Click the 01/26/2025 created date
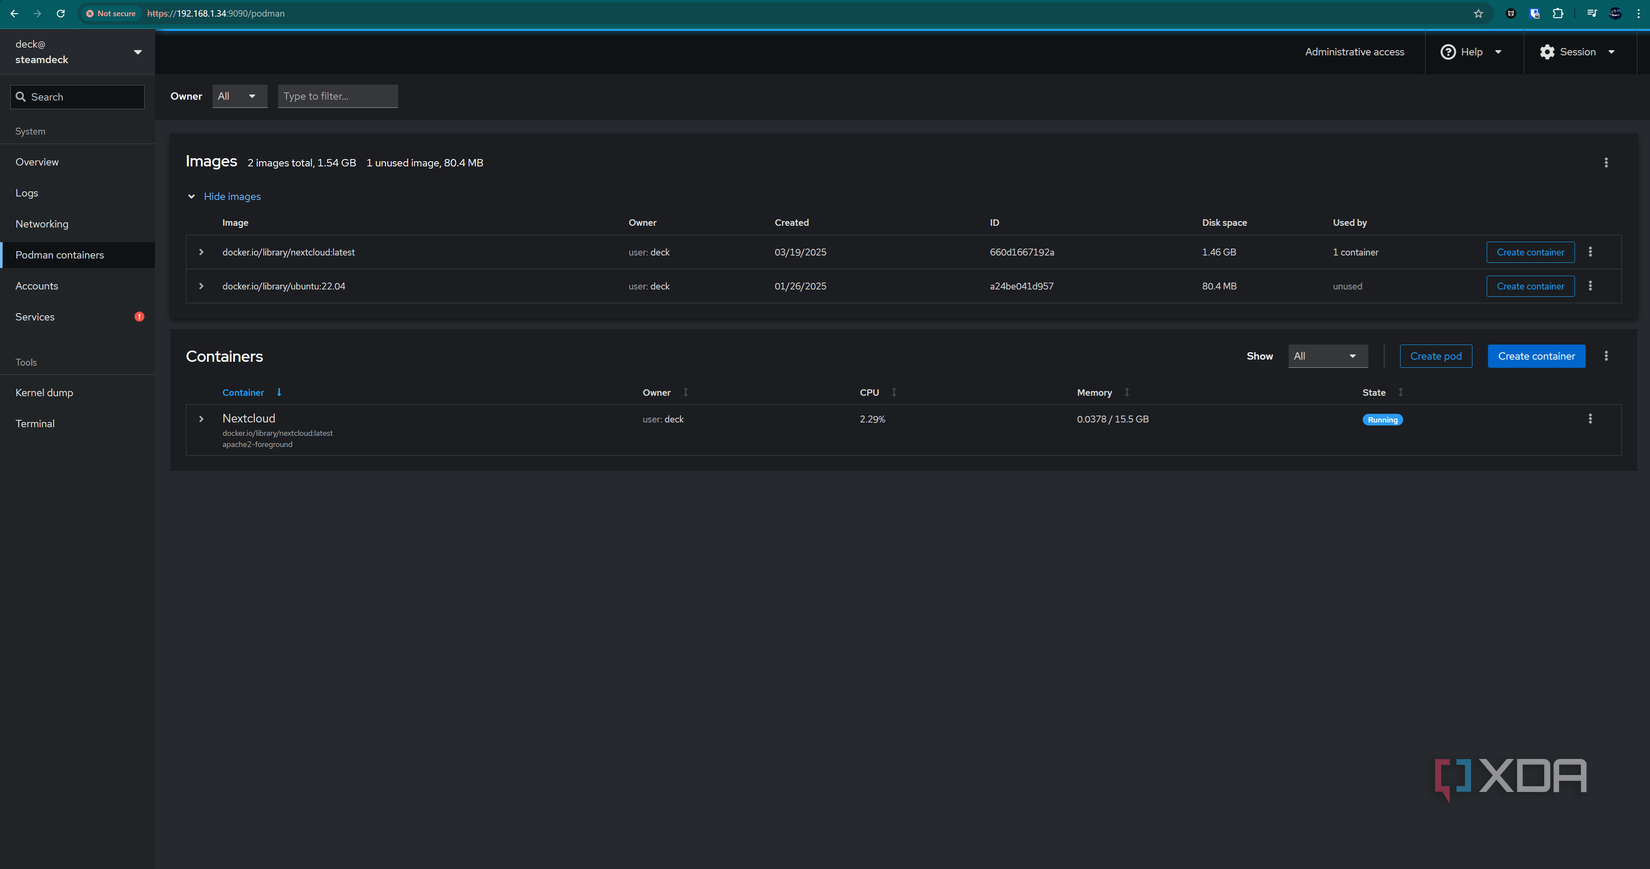The image size is (1650, 869). pyautogui.click(x=800, y=286)
